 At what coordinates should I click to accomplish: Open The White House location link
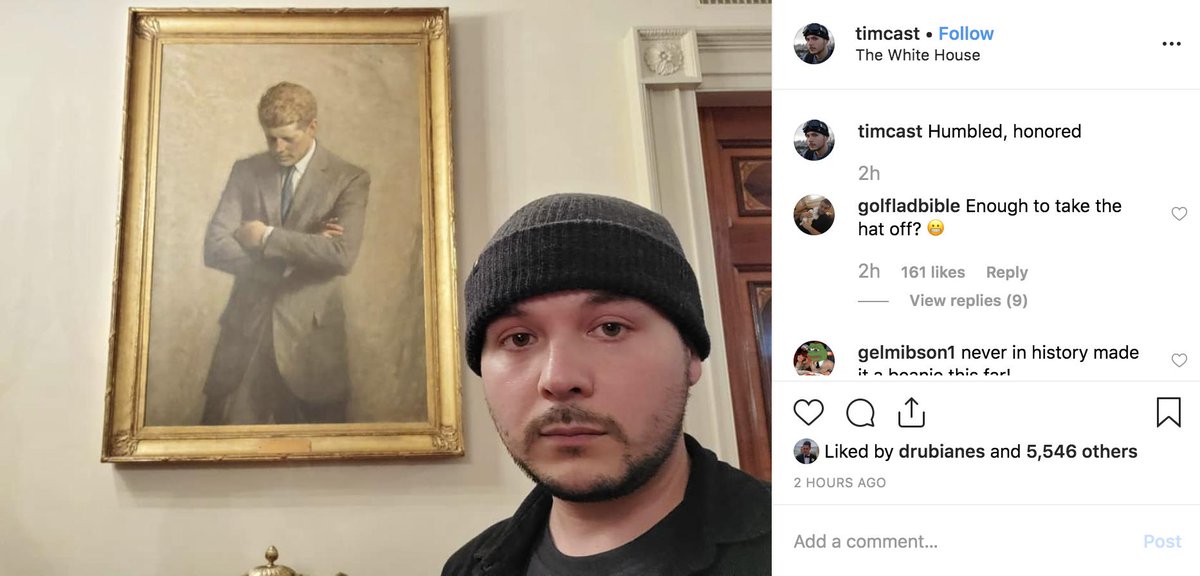pos(918,55)
